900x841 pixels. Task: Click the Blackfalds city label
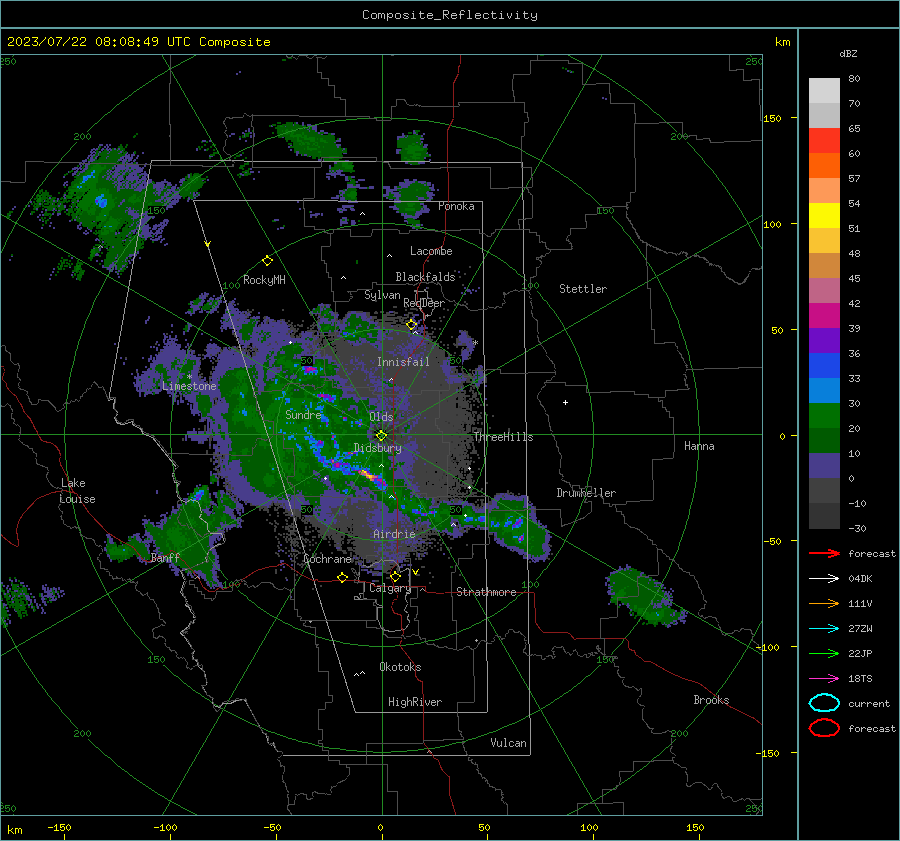[425, 277]
